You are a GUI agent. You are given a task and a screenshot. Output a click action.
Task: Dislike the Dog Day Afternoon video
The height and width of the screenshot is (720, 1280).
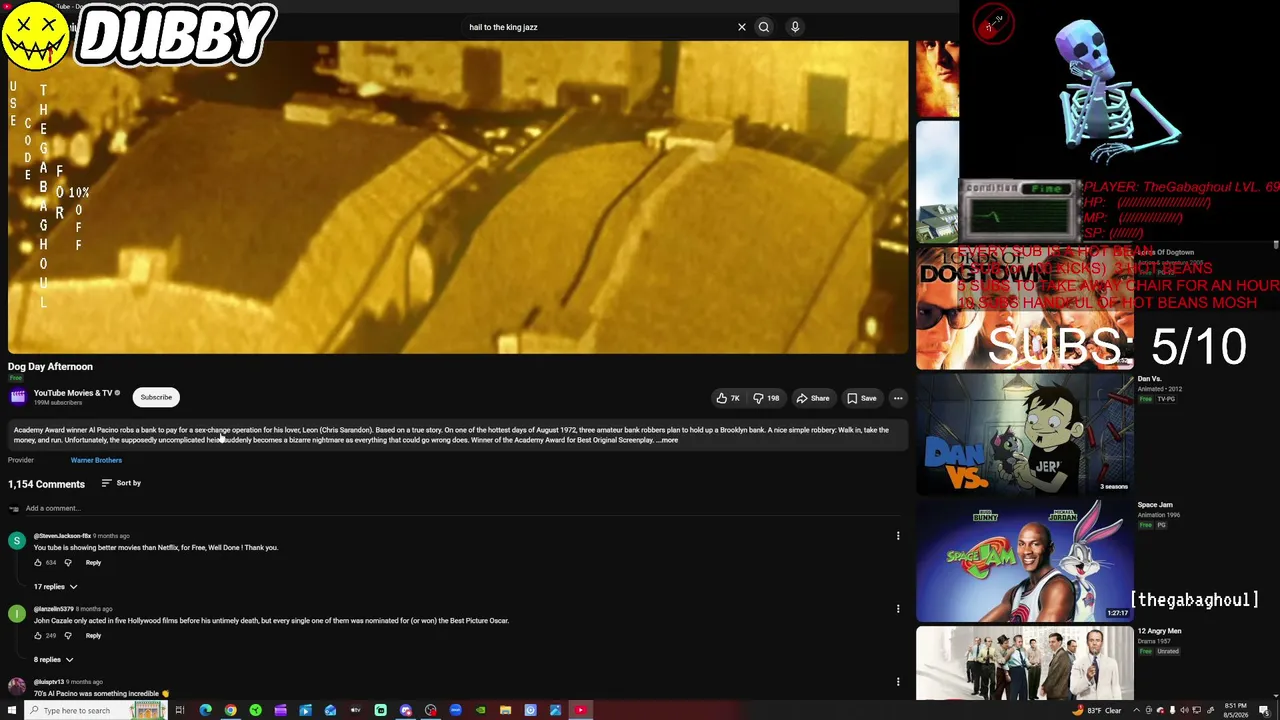pos(766,398)
